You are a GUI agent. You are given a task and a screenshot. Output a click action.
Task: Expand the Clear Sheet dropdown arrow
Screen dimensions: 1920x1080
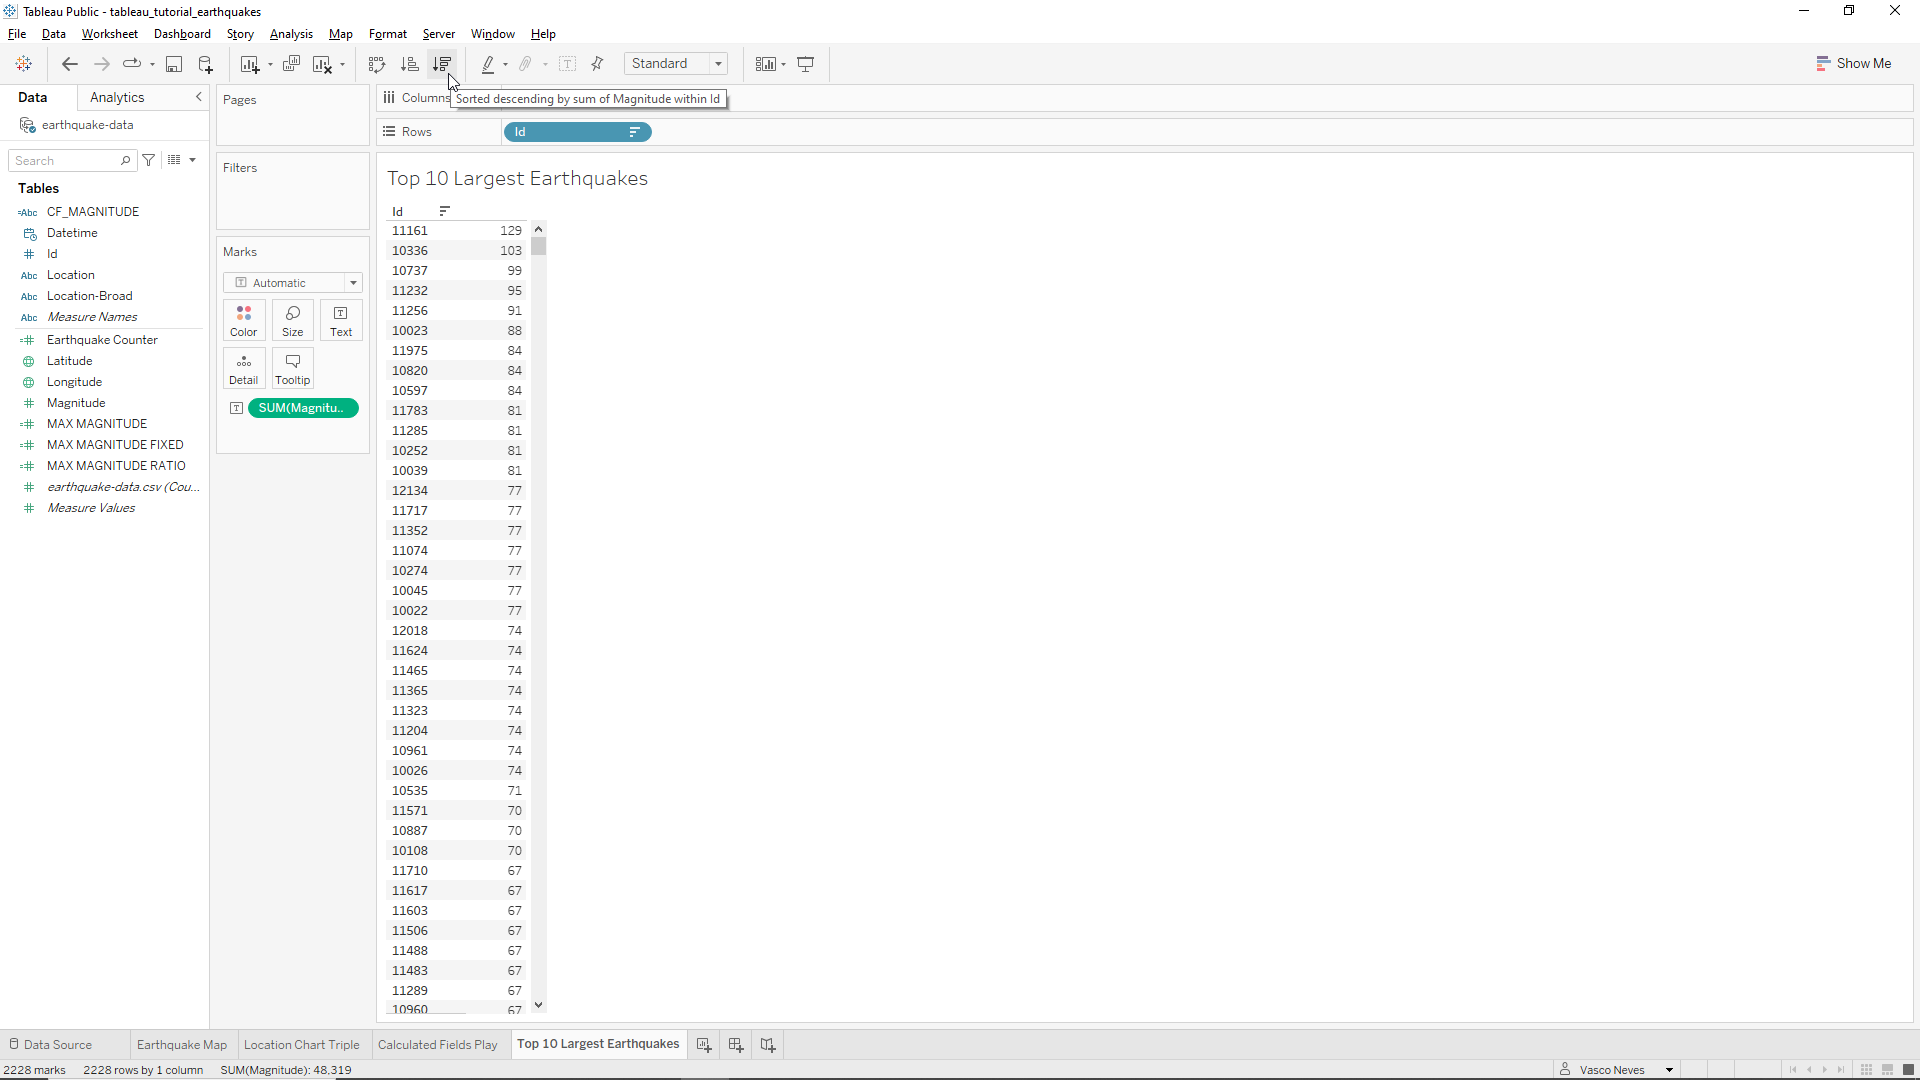click(342, 65)
